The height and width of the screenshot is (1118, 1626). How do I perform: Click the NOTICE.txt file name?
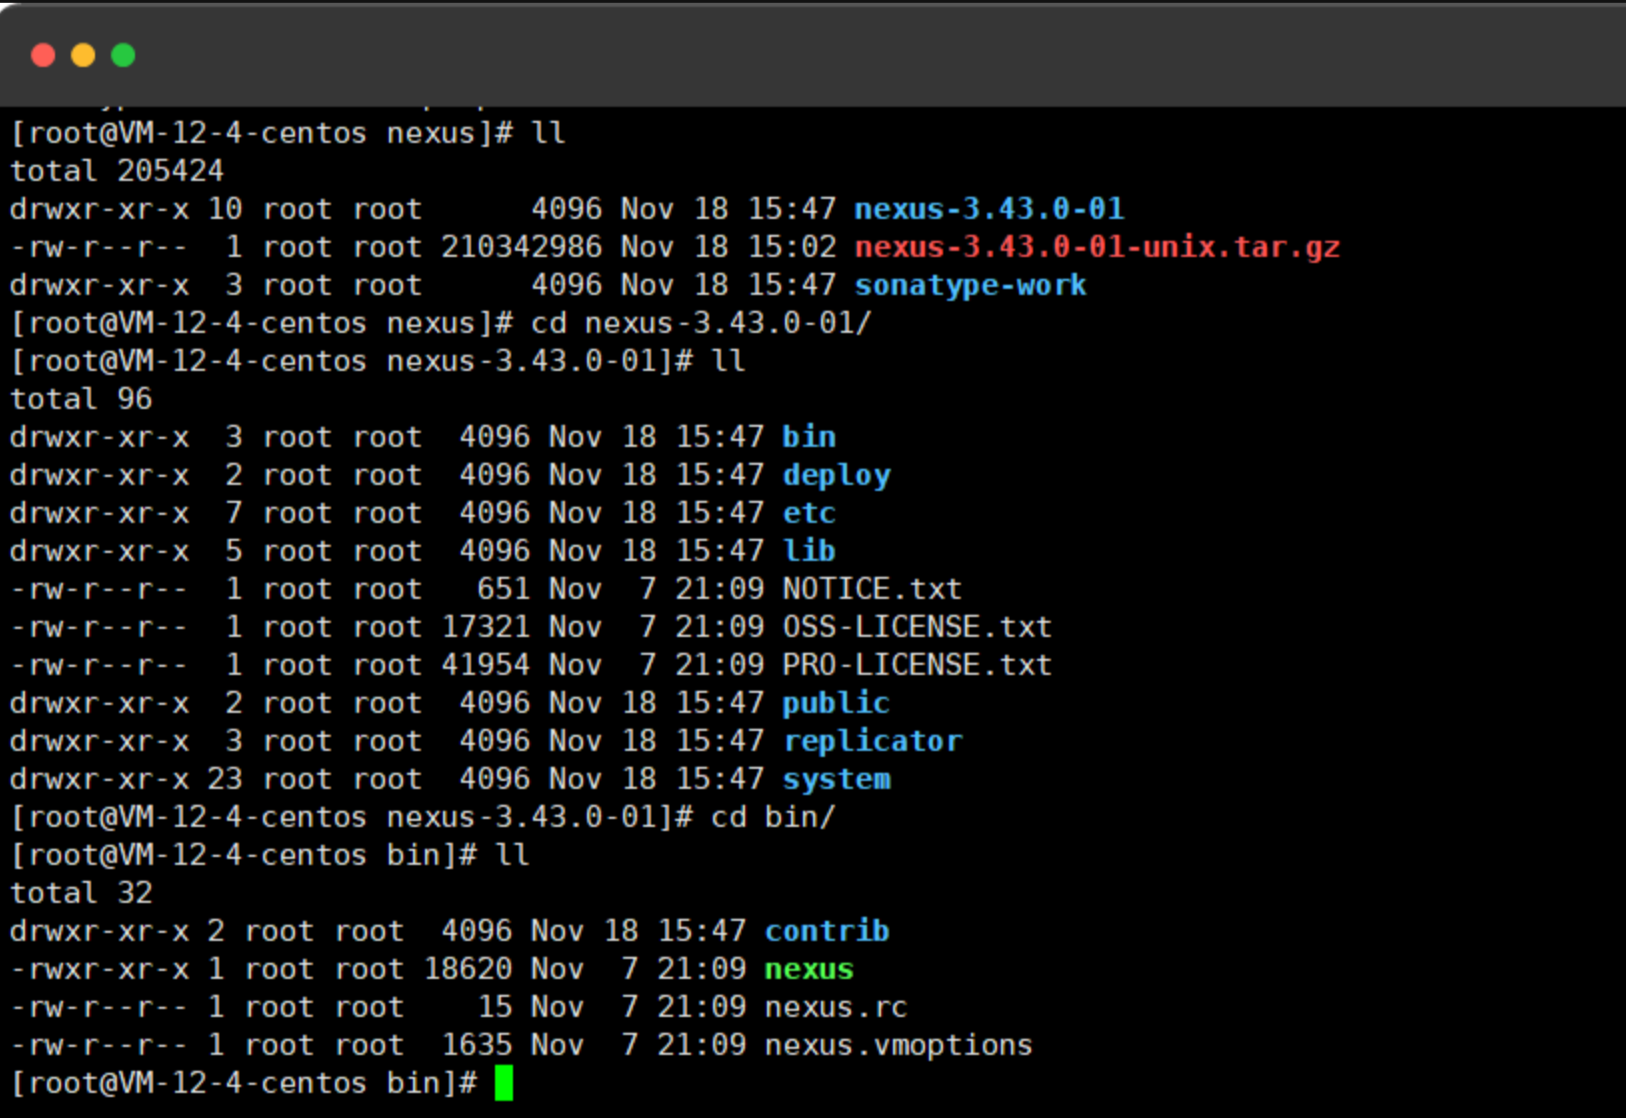[x=872, y=589]
